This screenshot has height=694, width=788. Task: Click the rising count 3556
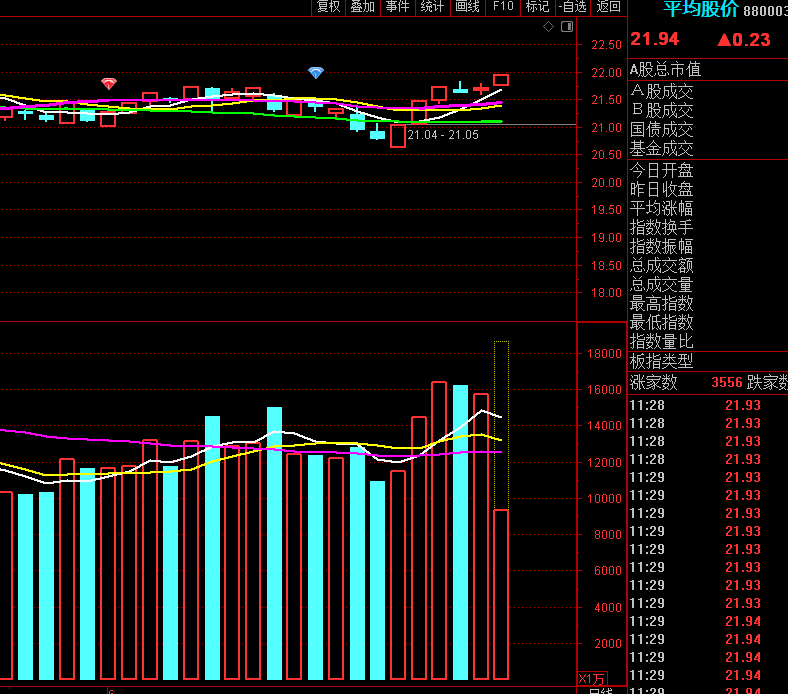[727, 382]
